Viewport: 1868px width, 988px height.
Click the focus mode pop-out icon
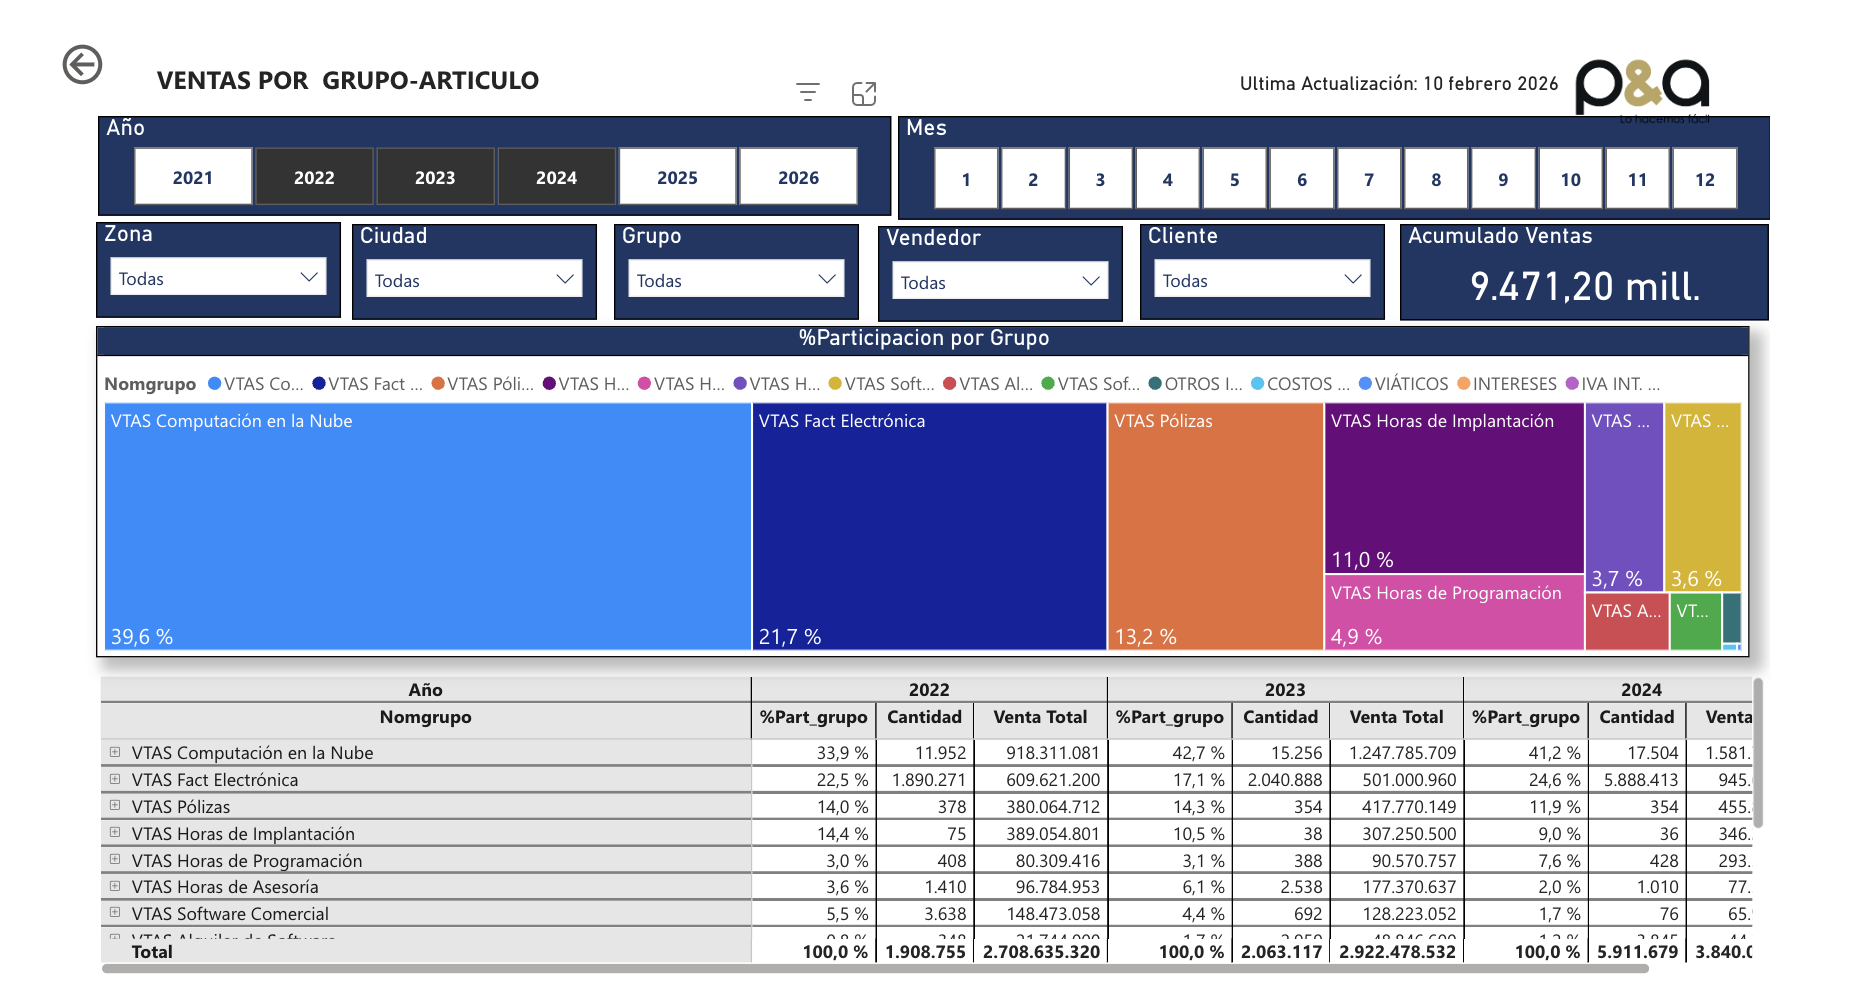(864, 93)
